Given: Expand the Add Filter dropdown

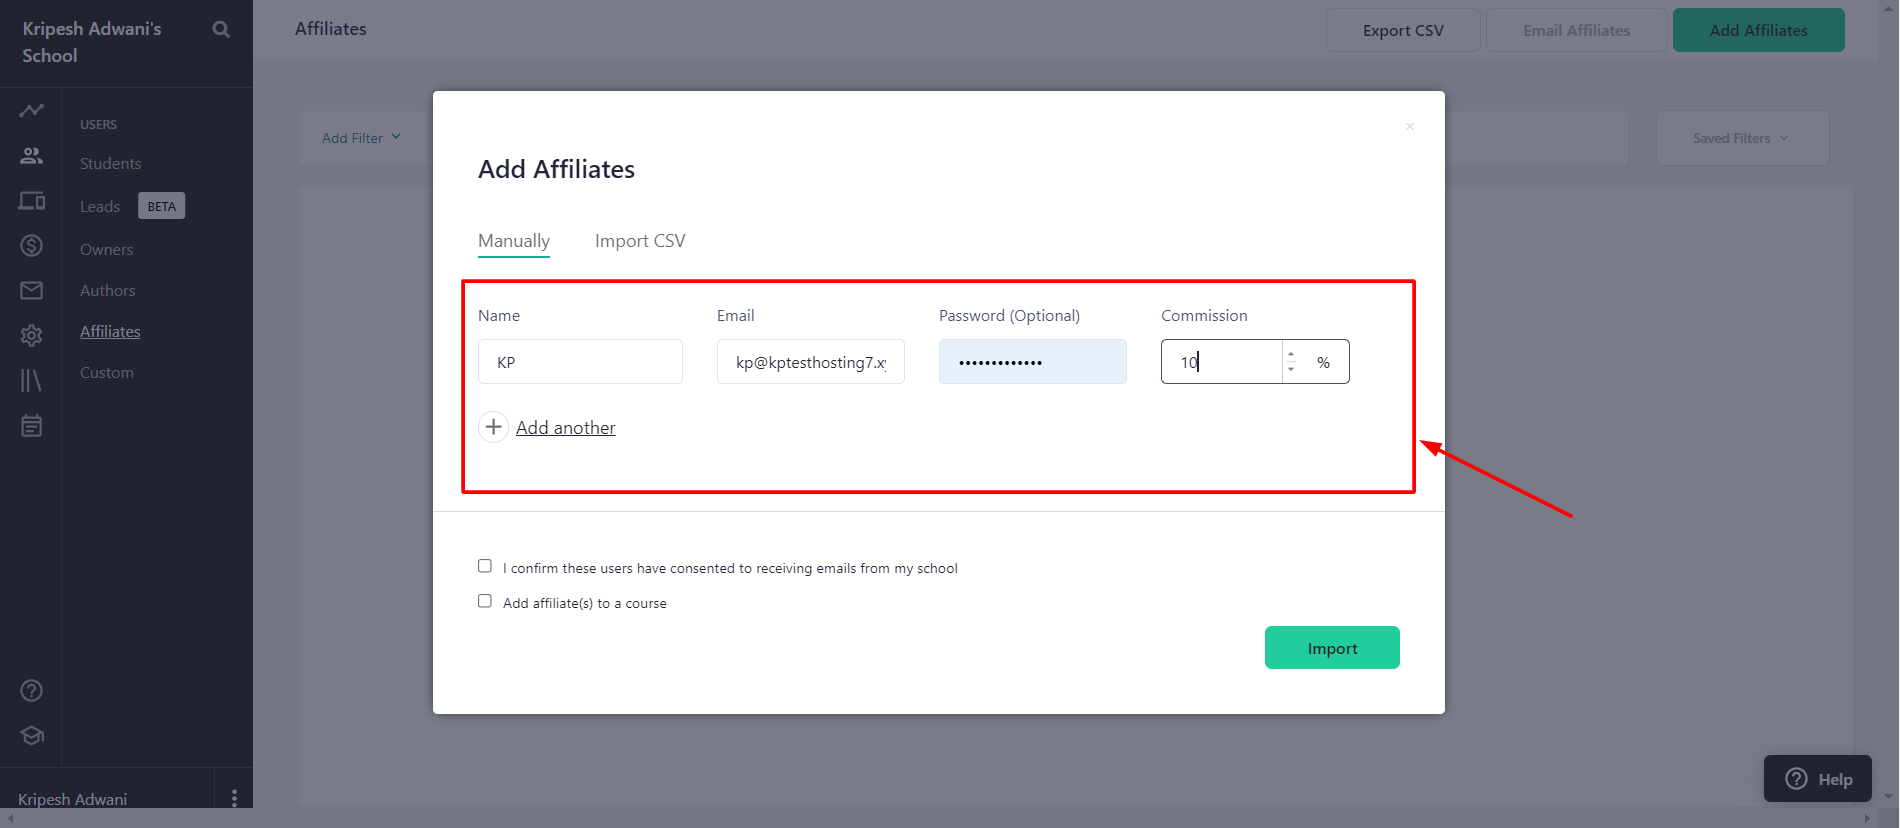Looking at the screenshot, I should 361,138.
